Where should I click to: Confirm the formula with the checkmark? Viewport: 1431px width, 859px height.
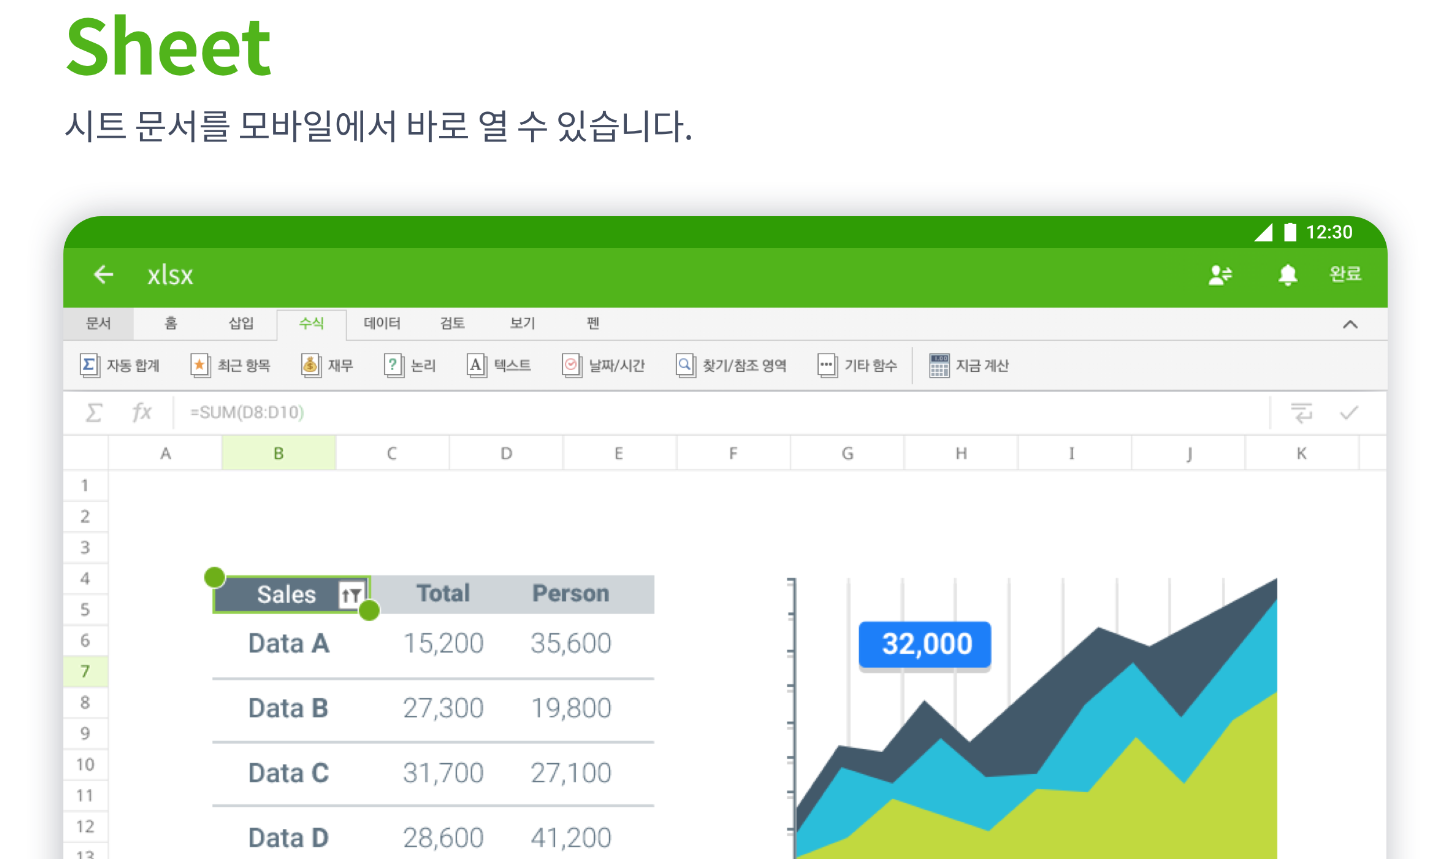[1349, 412]
